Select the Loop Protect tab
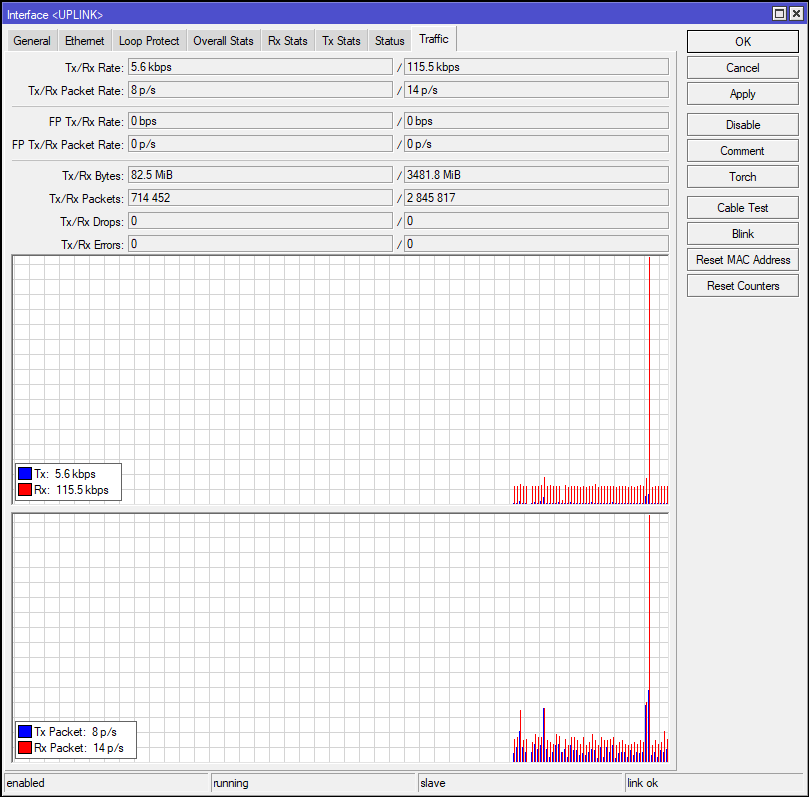The height and width of the screenshot is (797, 809). tap(149, 41)
